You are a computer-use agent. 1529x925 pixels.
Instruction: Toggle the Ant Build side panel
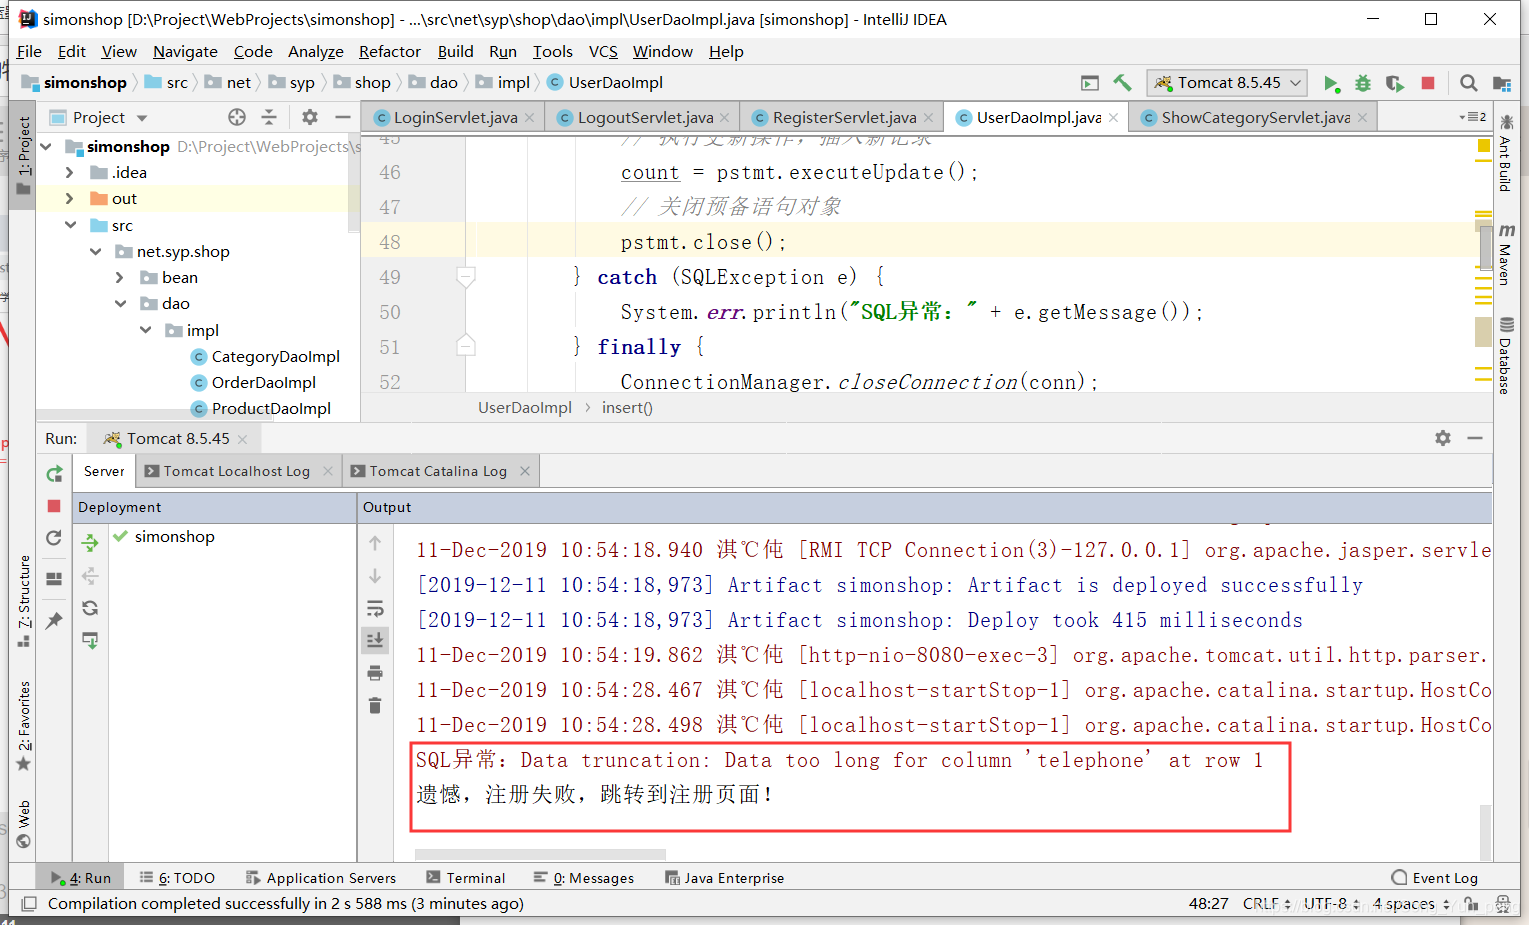point(1505,153)
